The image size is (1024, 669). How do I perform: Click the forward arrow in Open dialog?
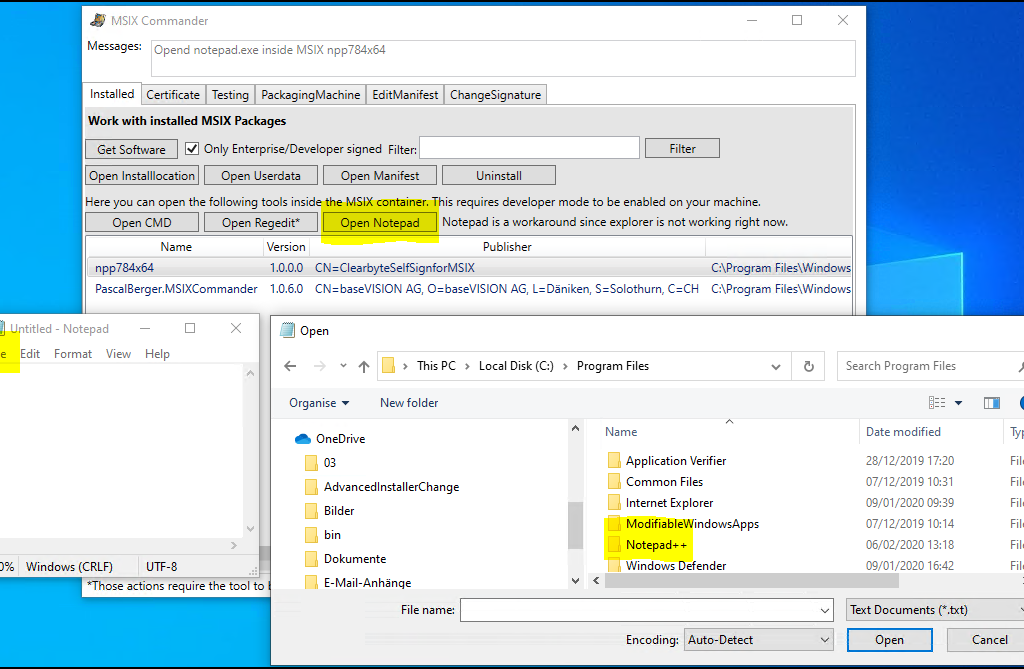click(319, 366)
